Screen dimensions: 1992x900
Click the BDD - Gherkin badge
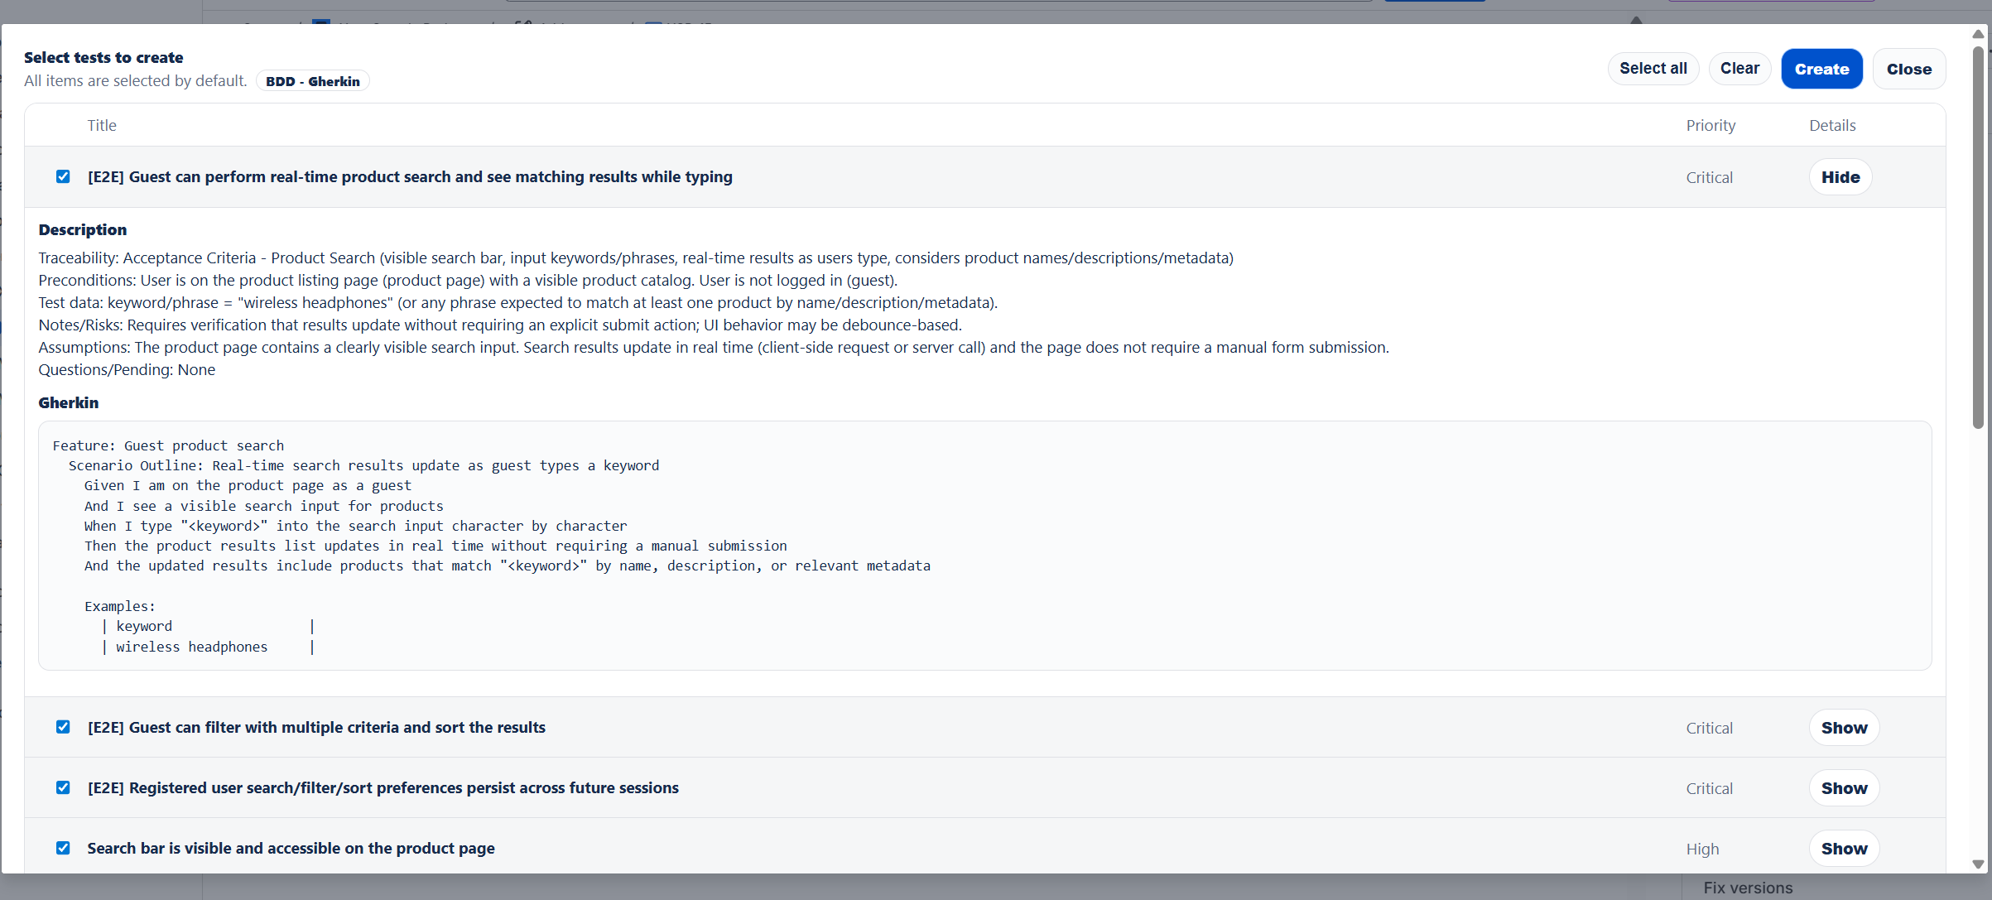[x=312, y=81]
